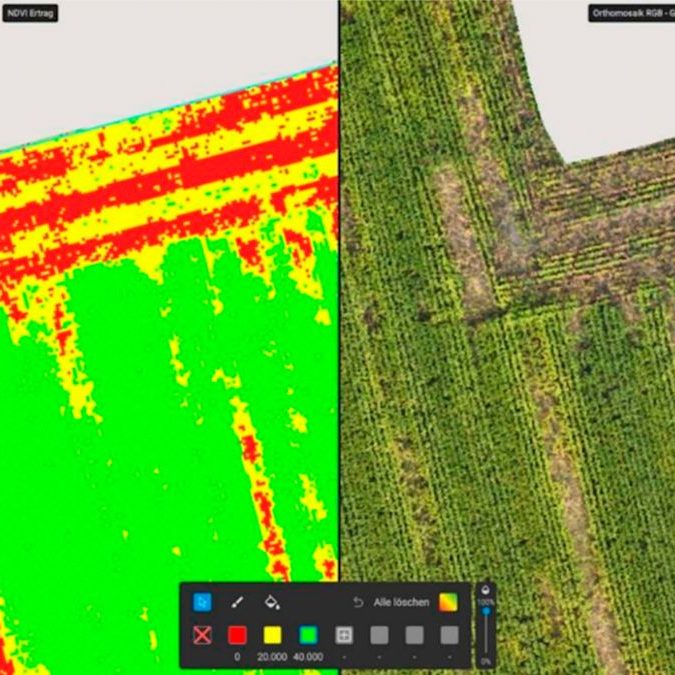Select the paint bucket fill tool

pos(271,602)
